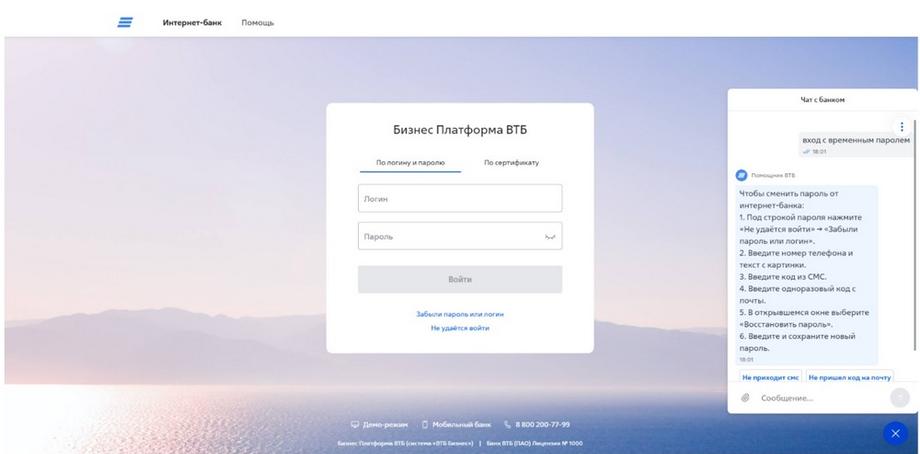Screen dimensions: 920x454
Task: Focus the Логин input field
Action: pos(460,198)
